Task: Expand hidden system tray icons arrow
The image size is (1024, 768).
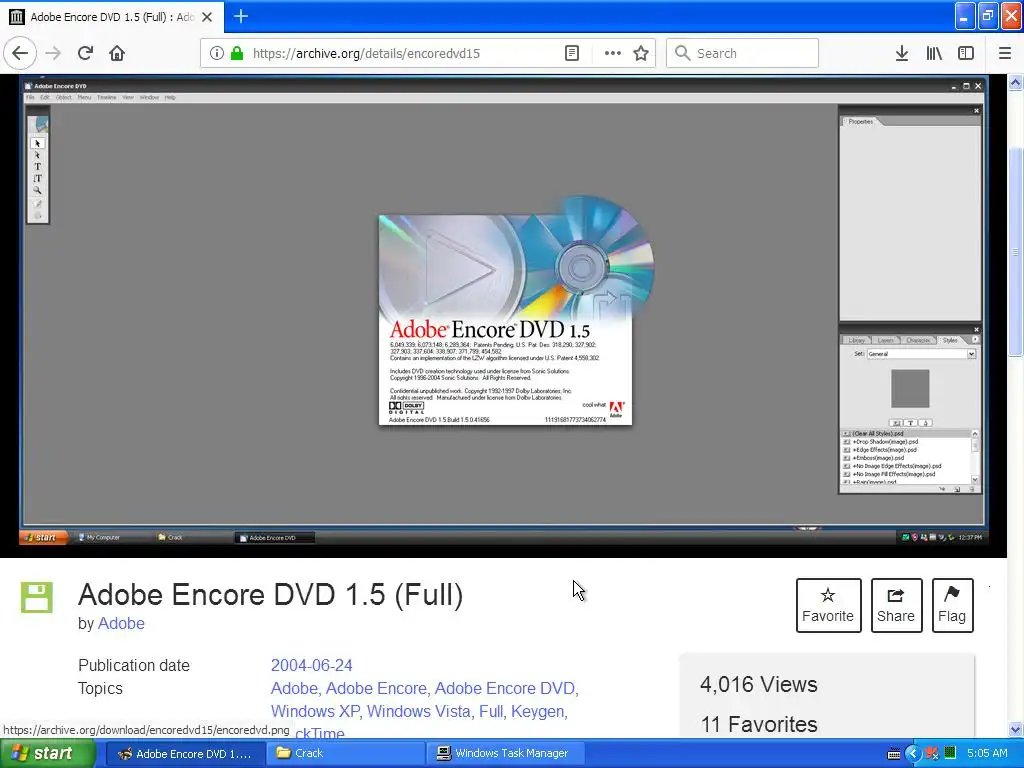Action: tap(913, 754)
